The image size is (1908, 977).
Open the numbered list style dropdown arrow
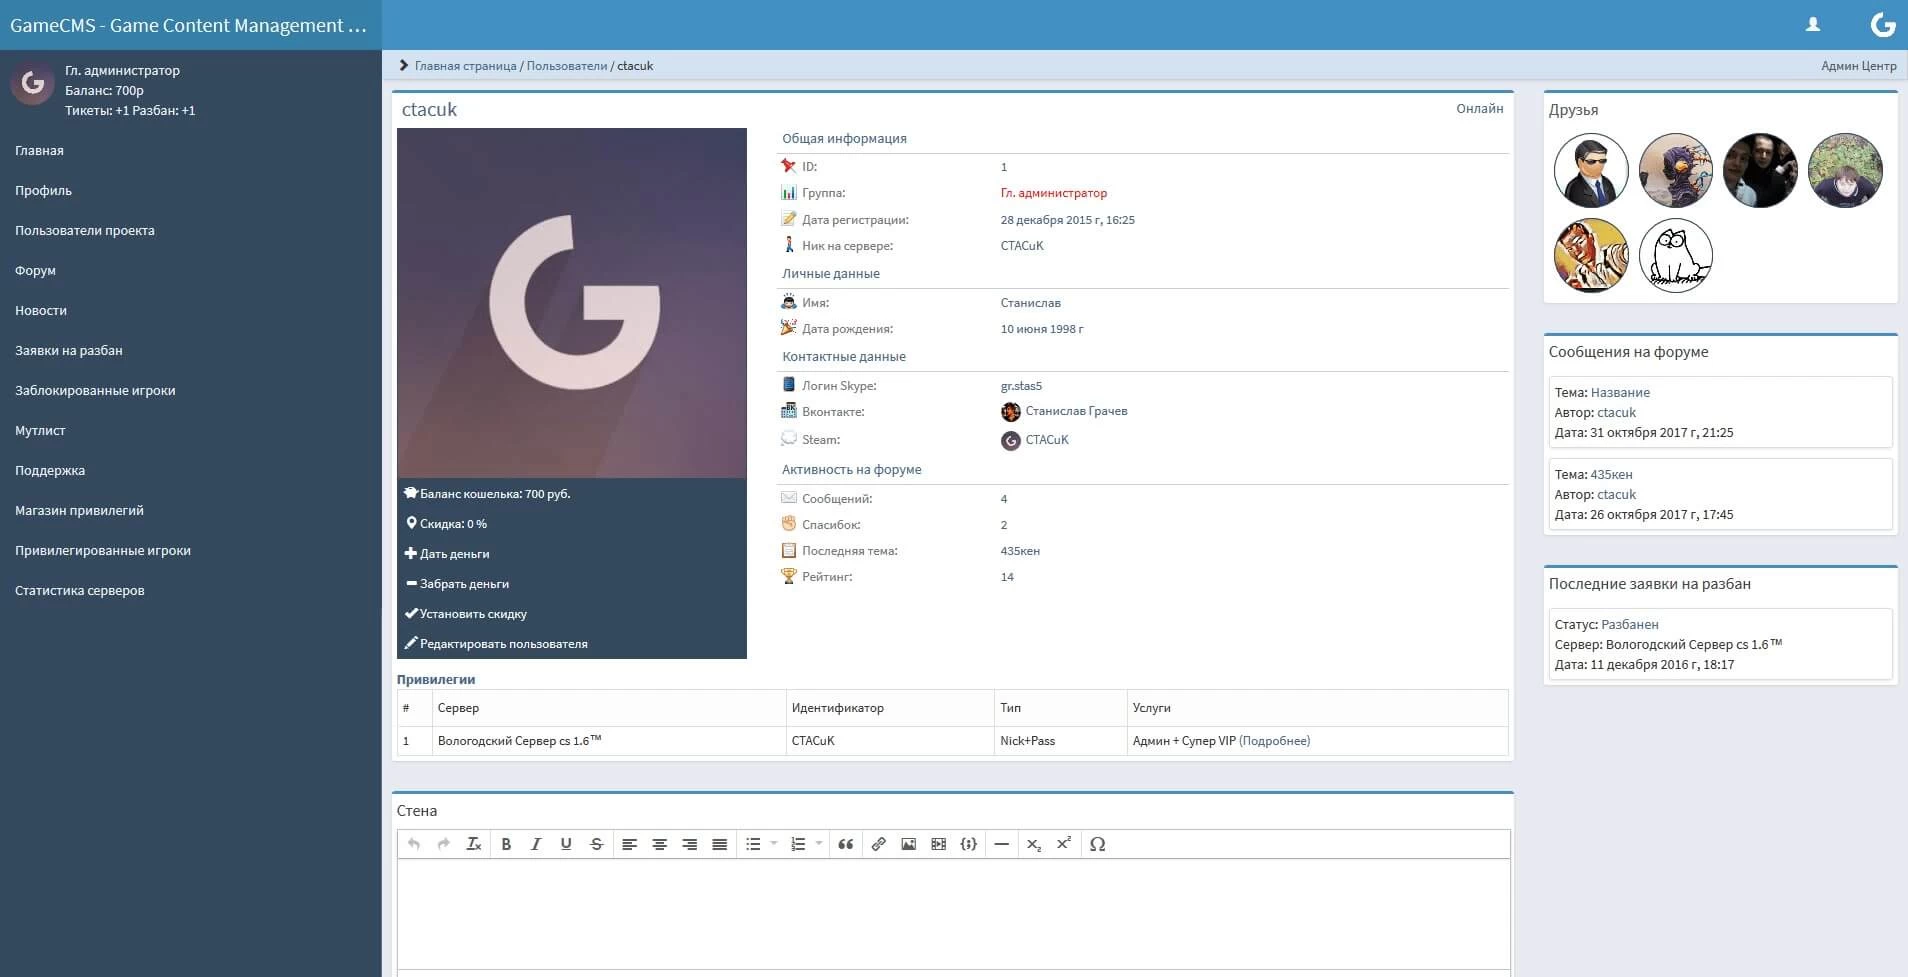(819, 844)
